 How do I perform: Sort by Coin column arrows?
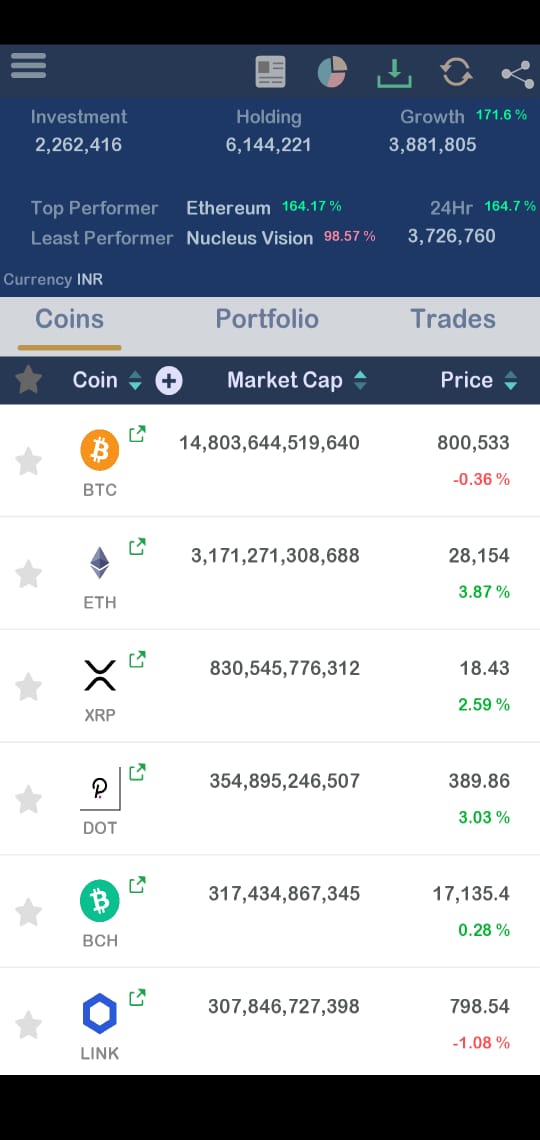pyautogui.click(x=134, y=380)
